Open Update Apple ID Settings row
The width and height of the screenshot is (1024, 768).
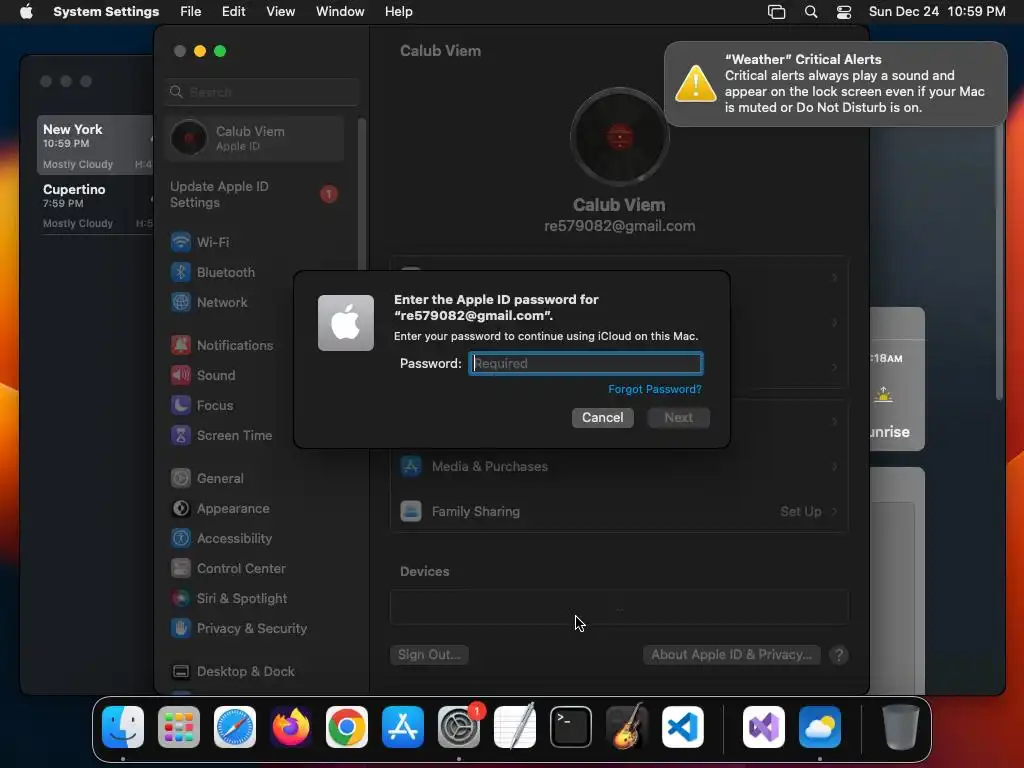255,194
